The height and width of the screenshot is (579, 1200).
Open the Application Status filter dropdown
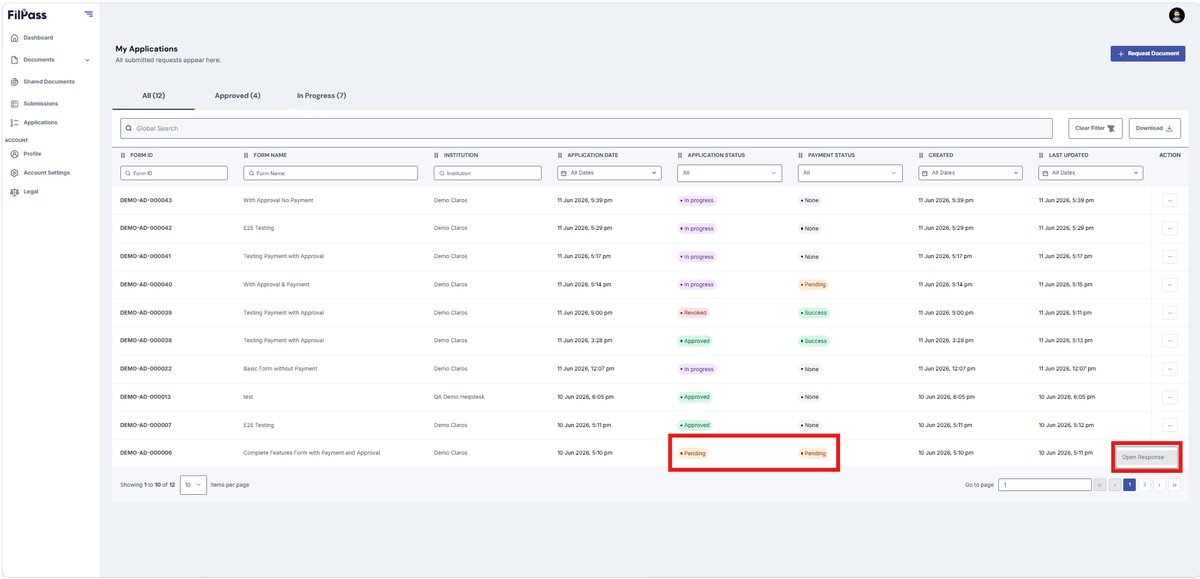[729, 173]
